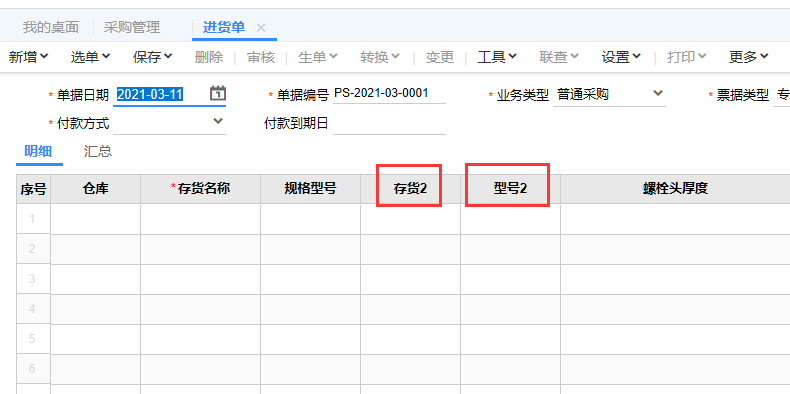The width and height of the screenshot is (790, 394).
Task: Click the 序号 column header
Action: coord(33,189)
